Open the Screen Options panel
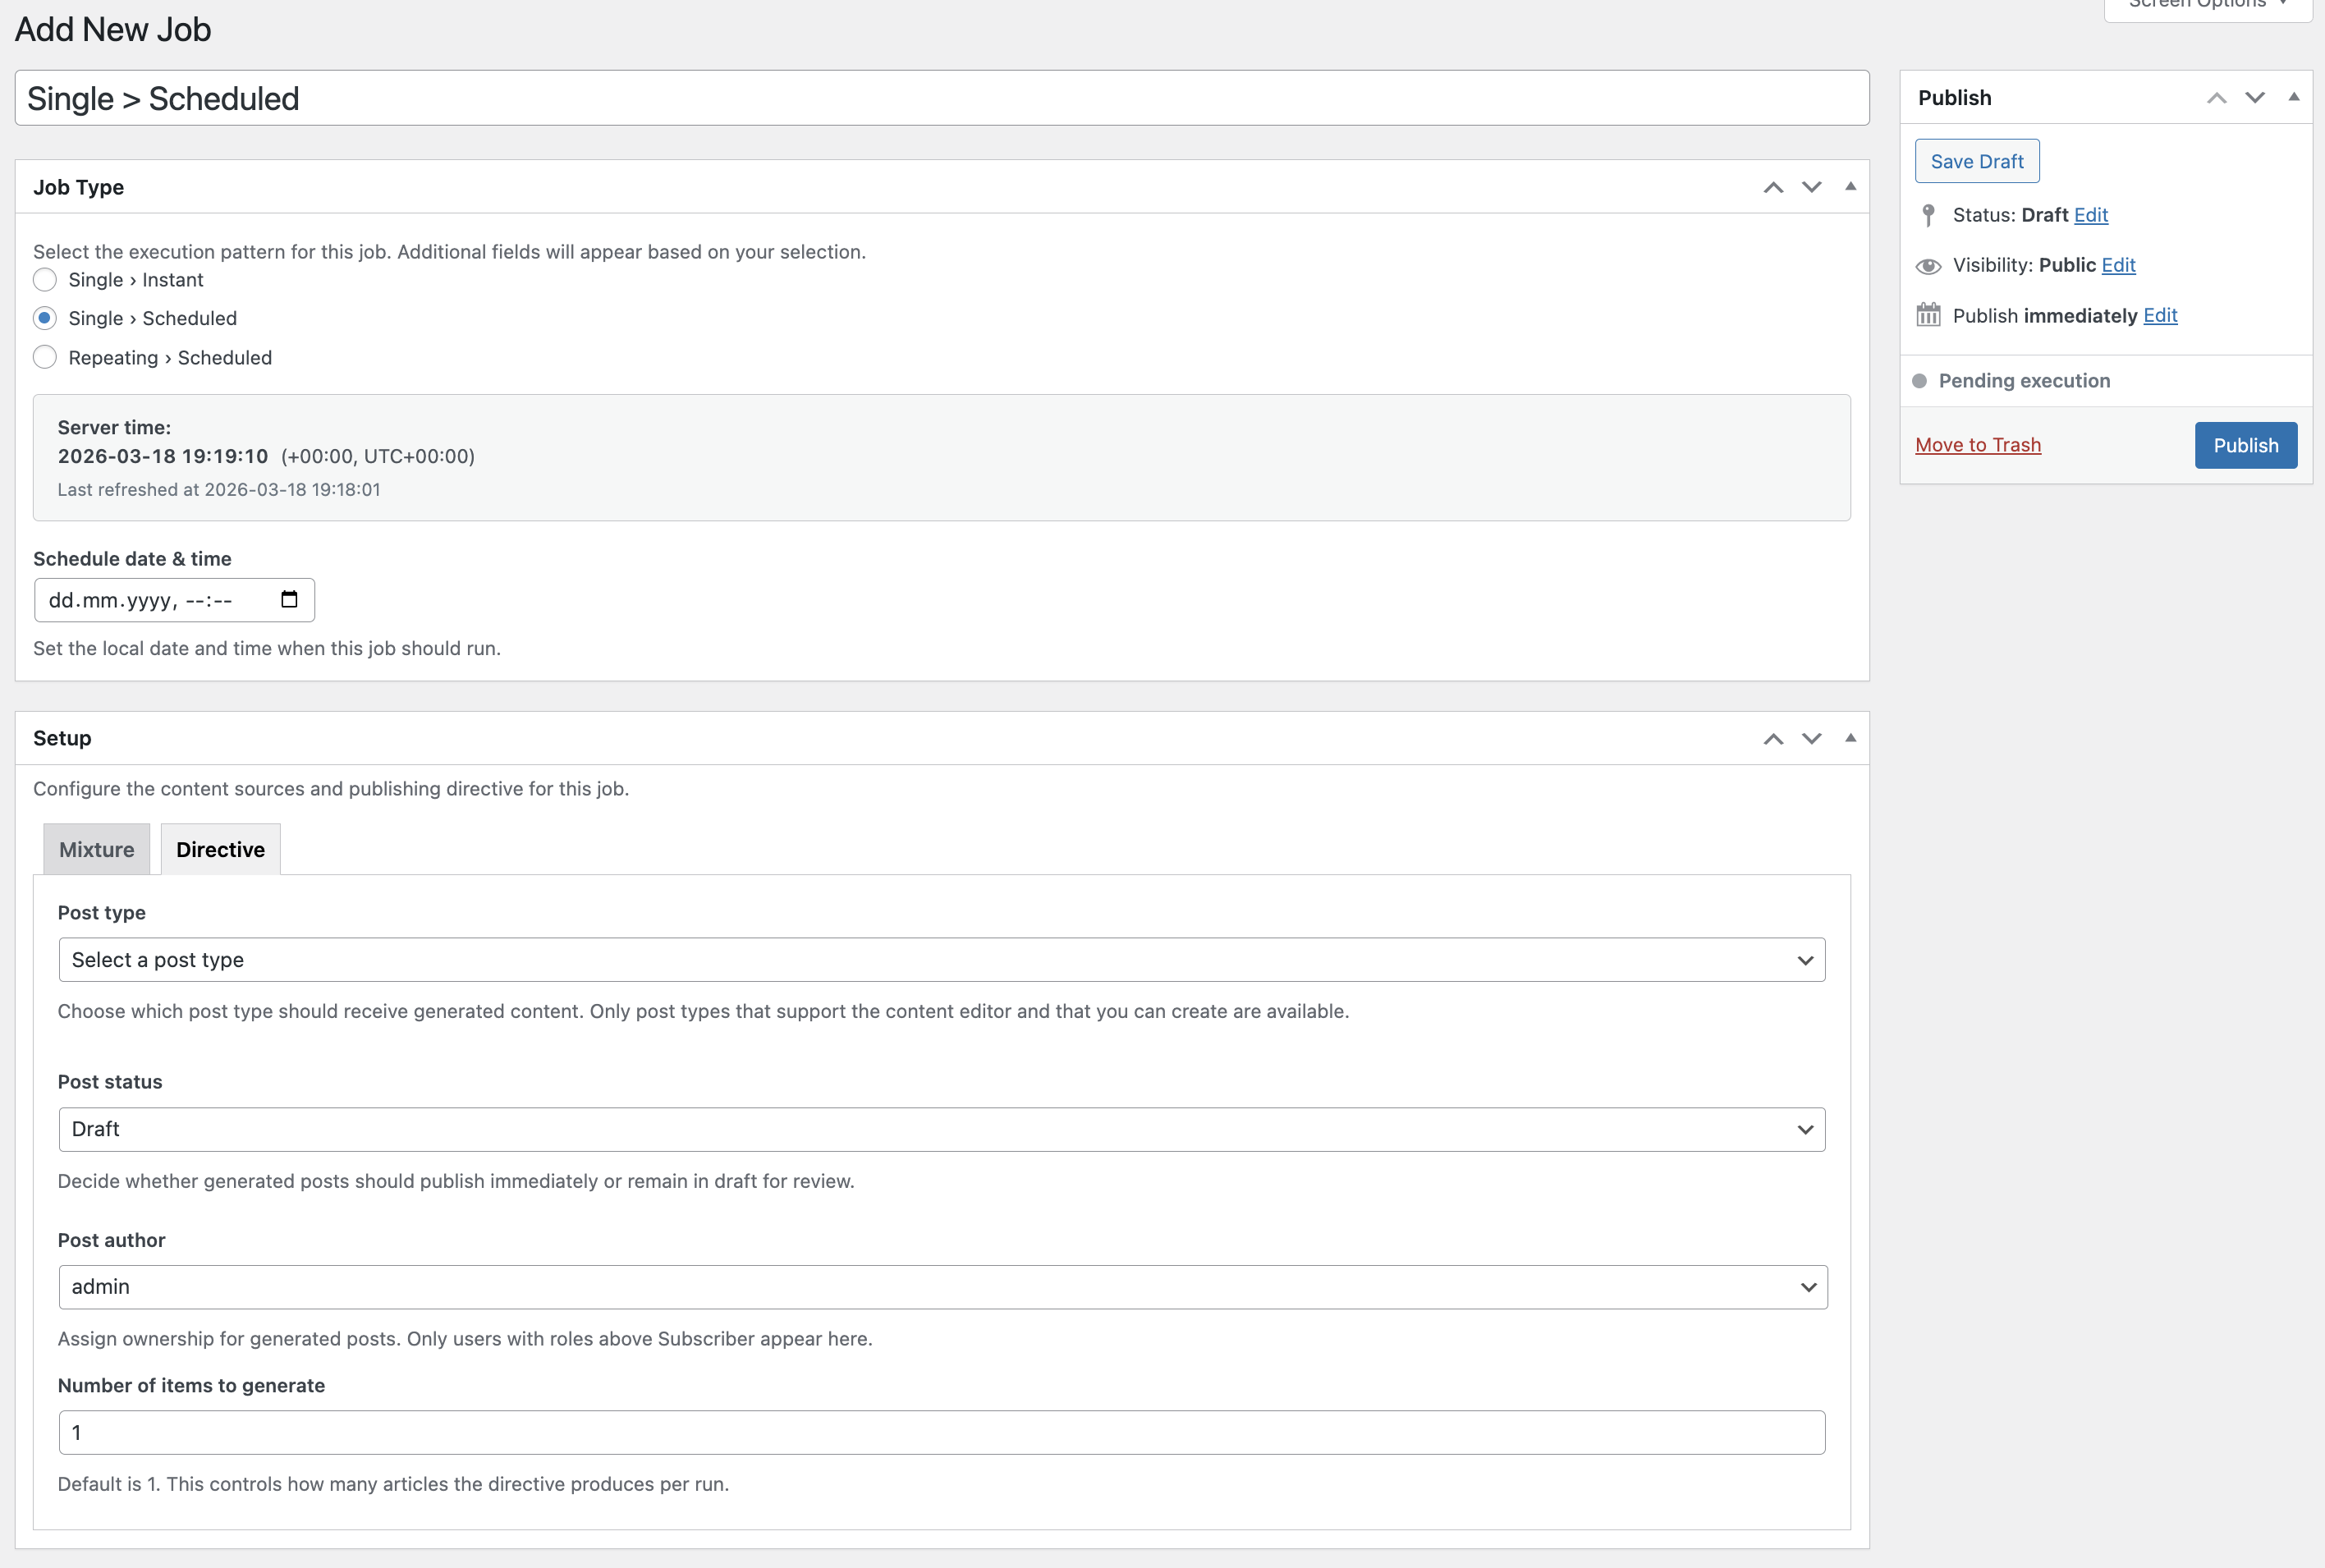The width and height of the screenshot is (2325, 1568). pyautogui.click(x=2205, y=5)
